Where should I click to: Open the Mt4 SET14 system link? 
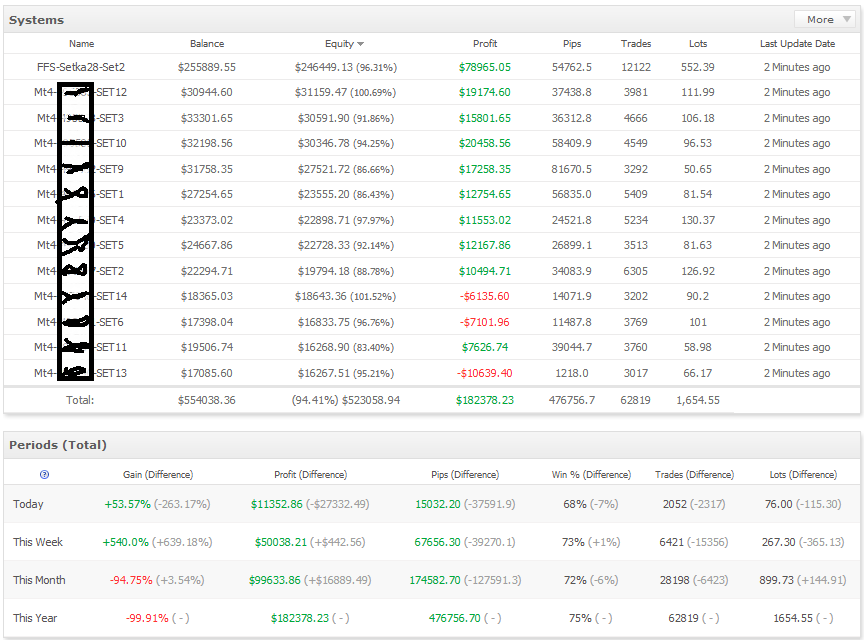click(x=80, y=296)
